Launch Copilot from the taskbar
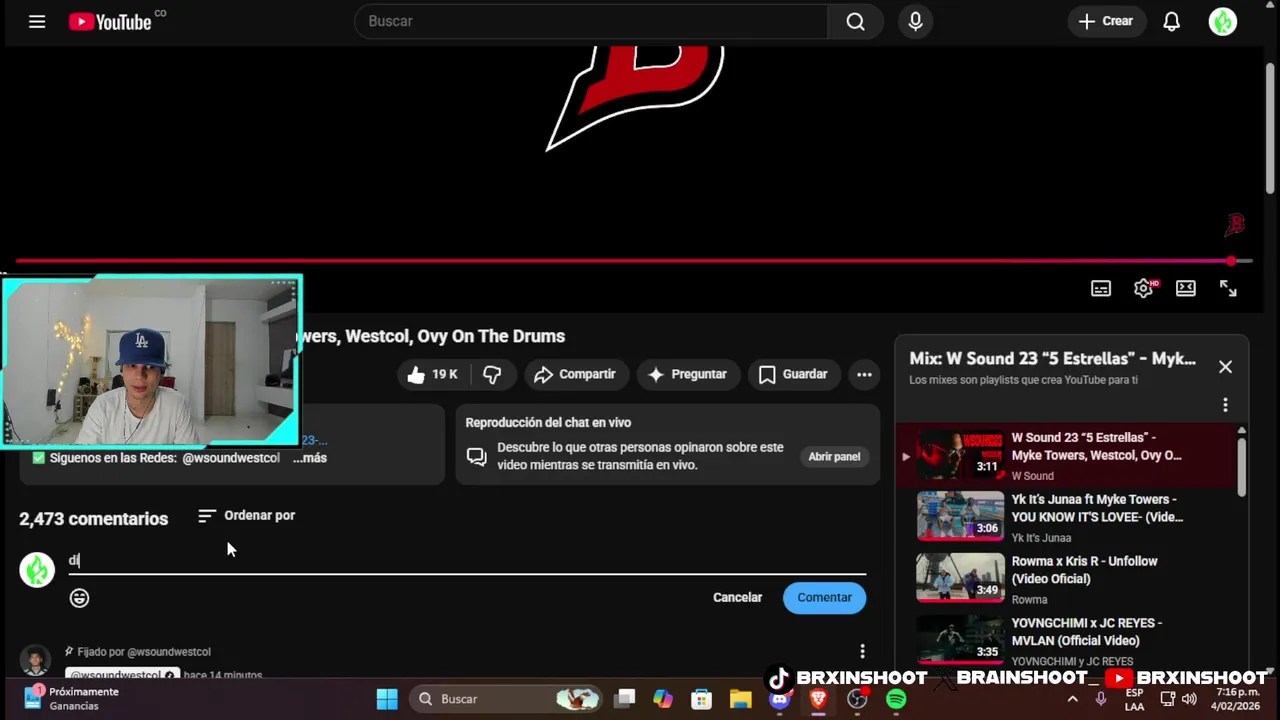The height and width of the screenshot is (720, 1280). (663, 699)
